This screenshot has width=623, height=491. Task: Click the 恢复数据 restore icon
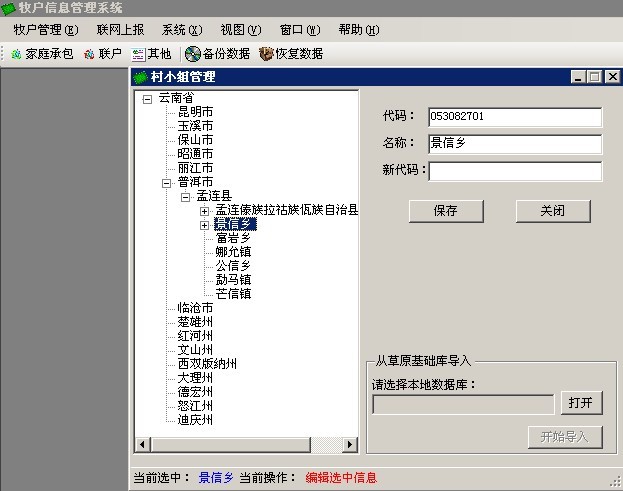266,54
